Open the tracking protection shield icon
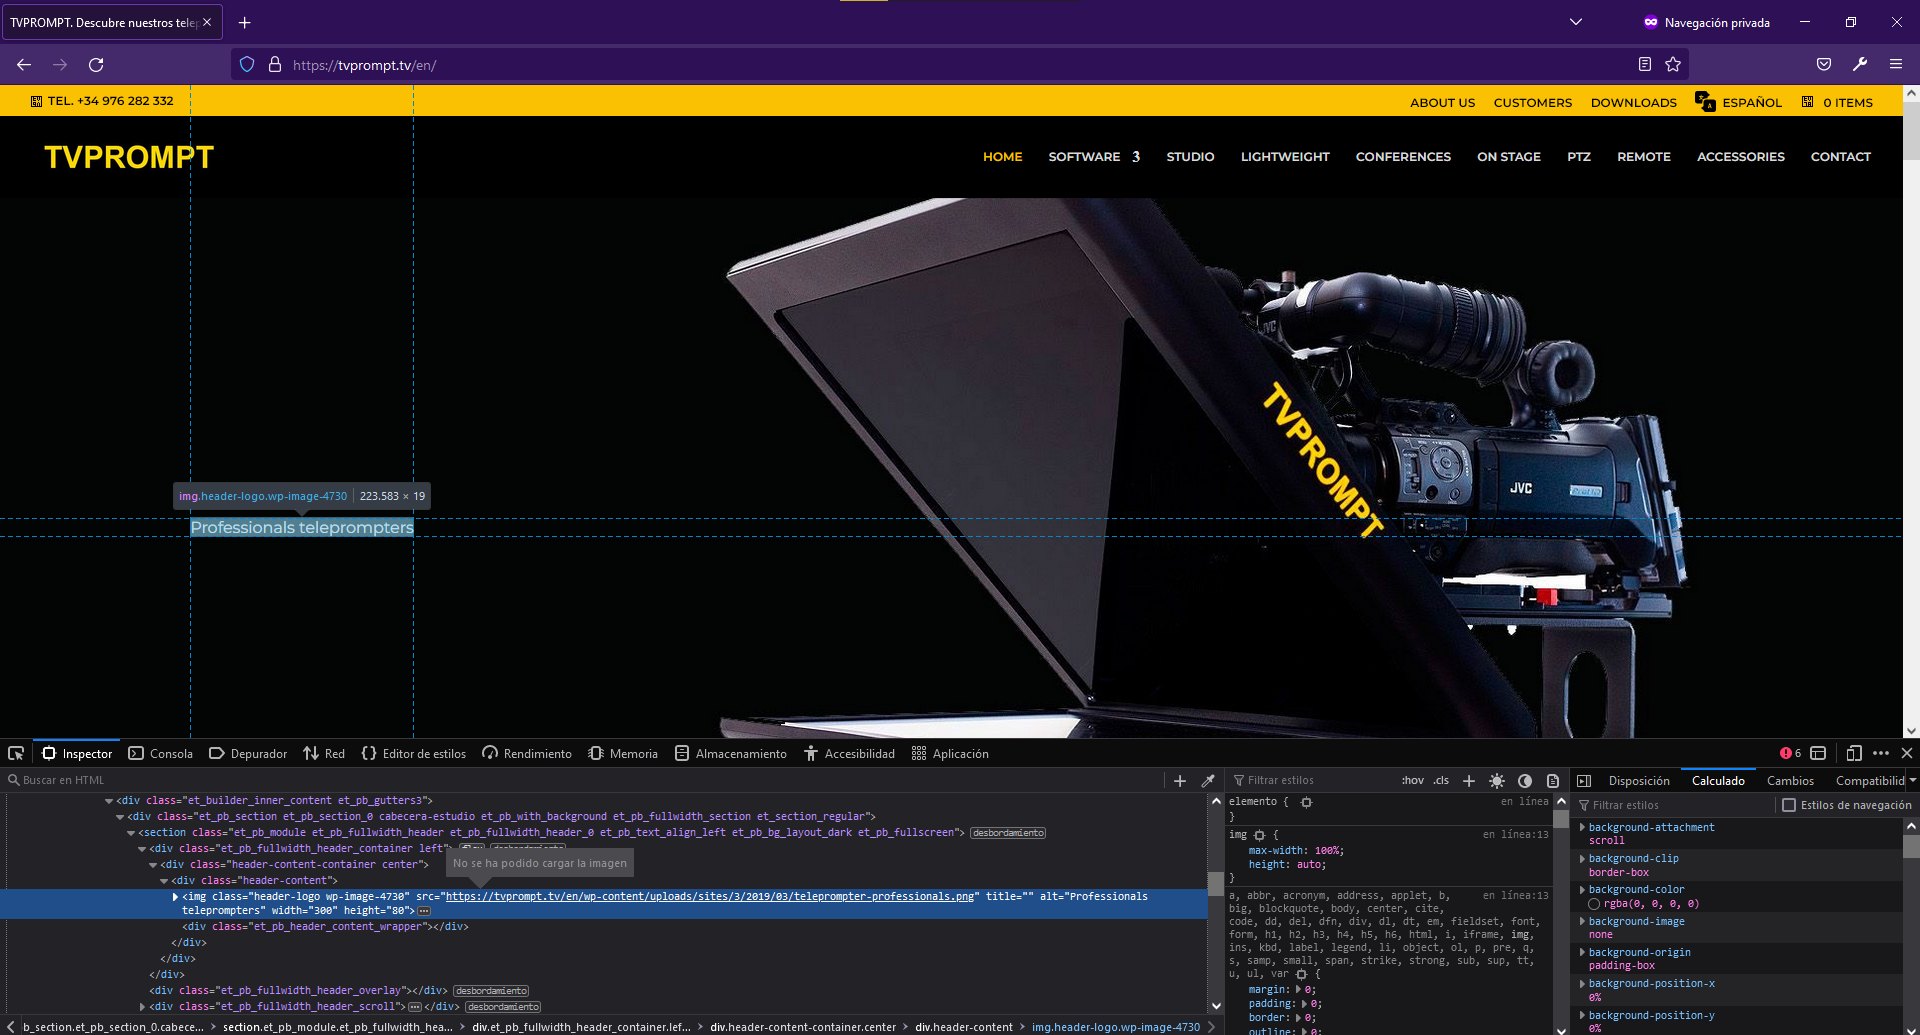This screenshot has height=1035, width=1920. [247, 65]
